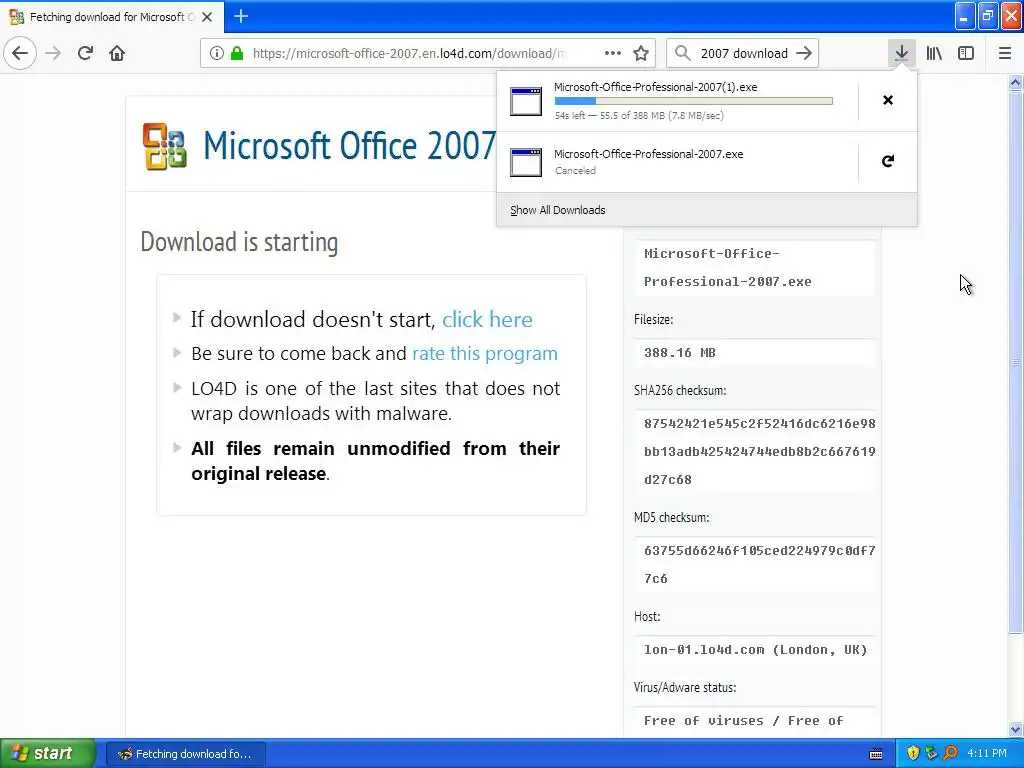The width and height of the screenshot is (1024, 768).
Task: Click the security shield tray icon
Action: tap(913, 753)
